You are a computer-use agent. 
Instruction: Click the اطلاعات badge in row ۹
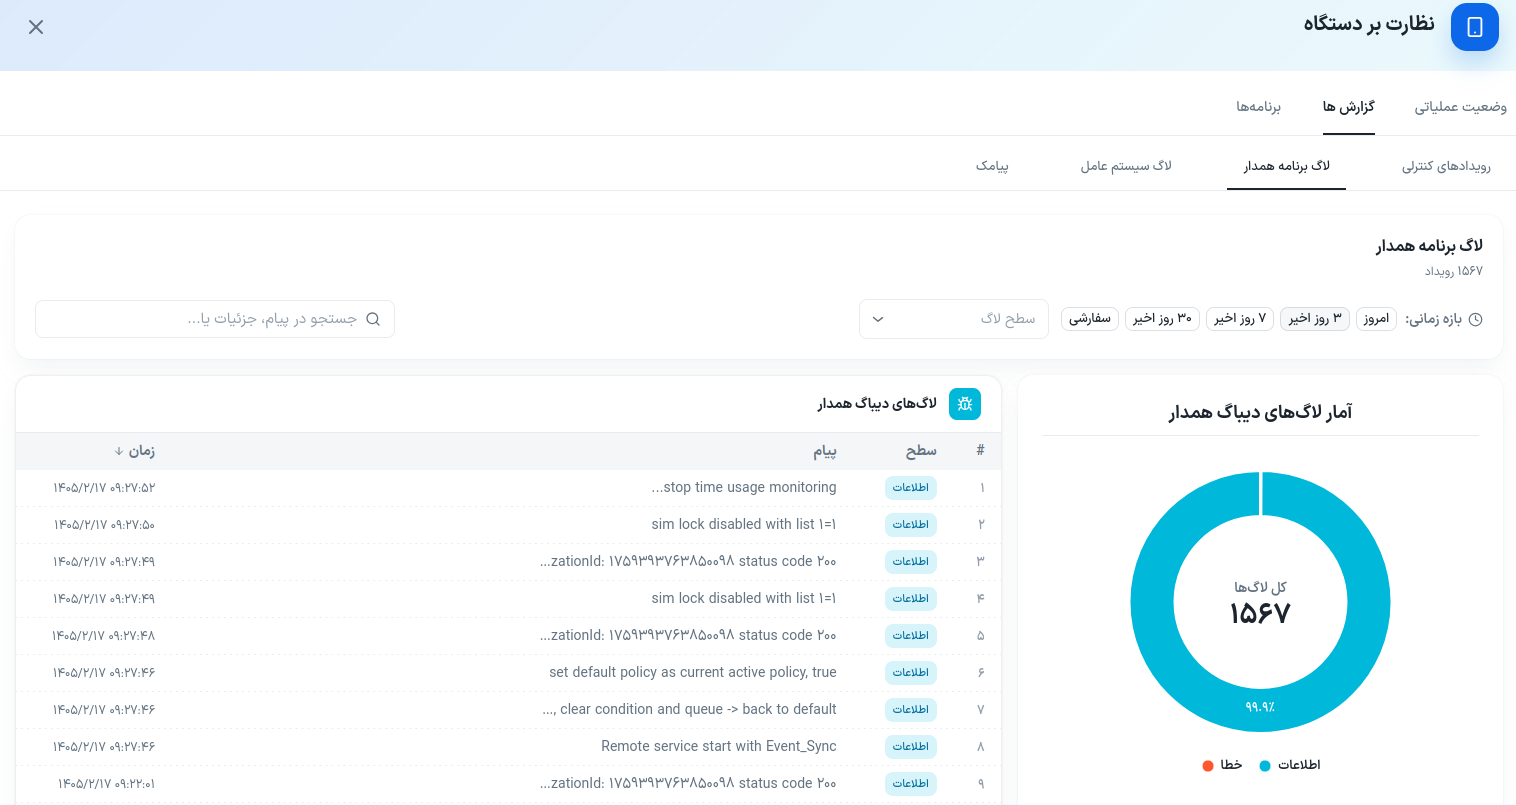(911, 784)
